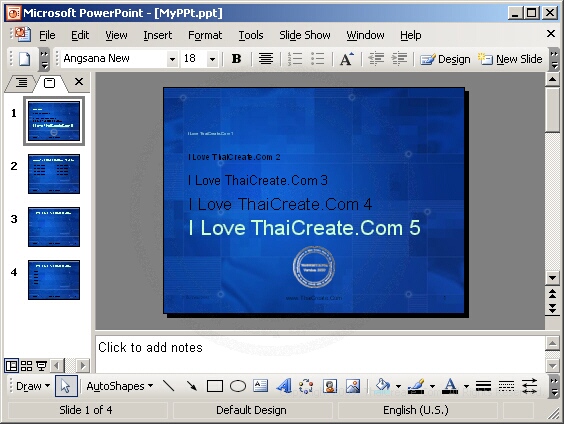Open the font size dropdown
Image resolution: width=564 pixels, height=424 pixels.
(x=213, y=59)
